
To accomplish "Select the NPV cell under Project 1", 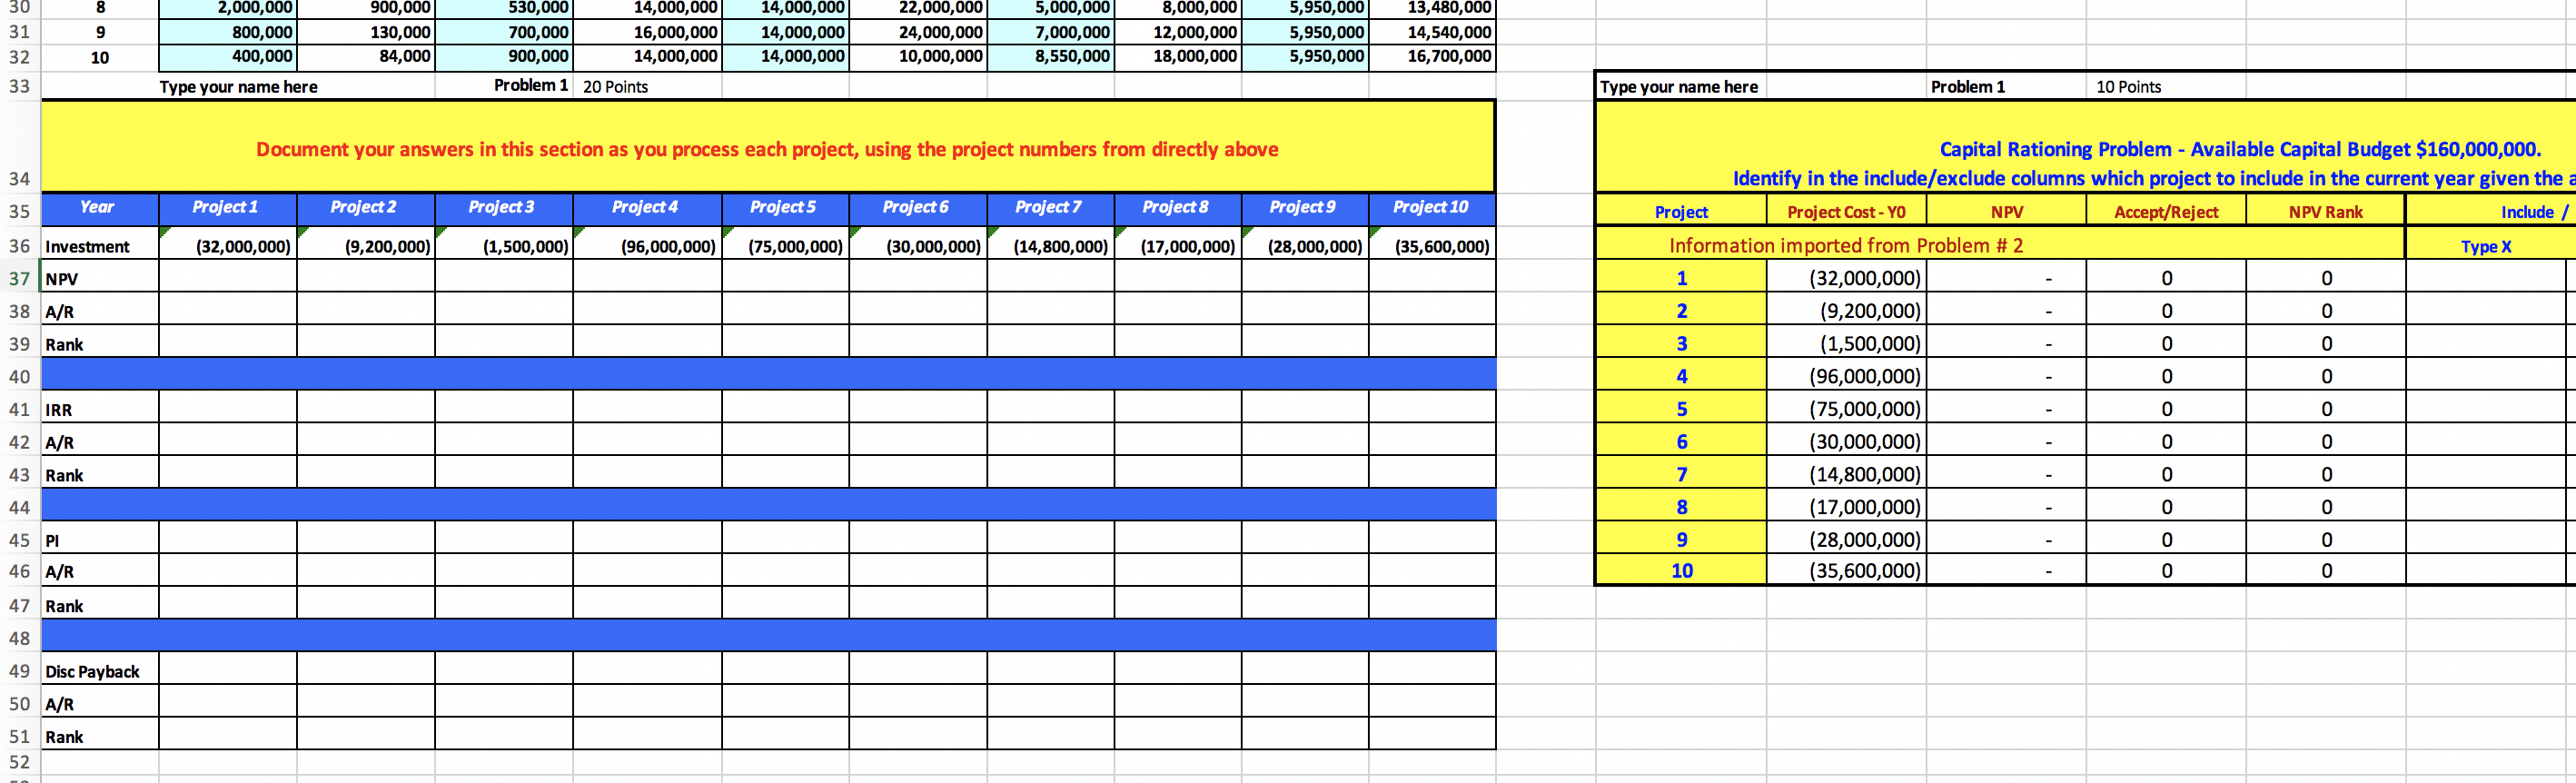I will (x=227, y=277).
